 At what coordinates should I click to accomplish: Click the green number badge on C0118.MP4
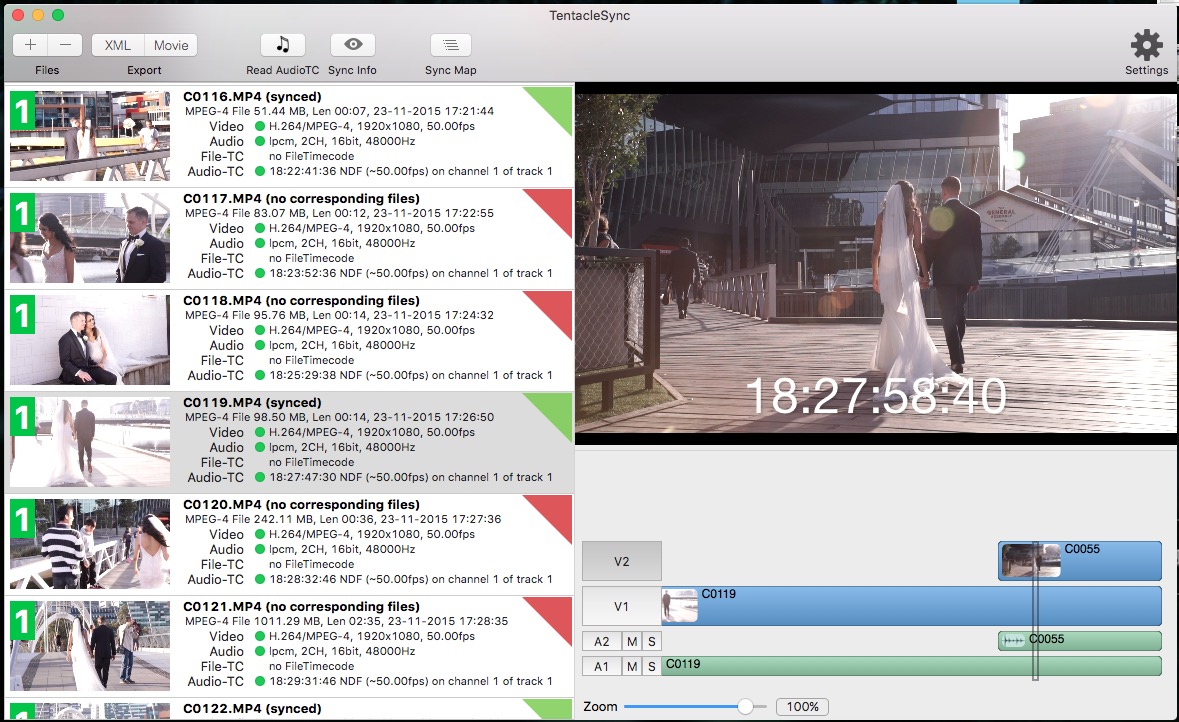click(23, 316)
